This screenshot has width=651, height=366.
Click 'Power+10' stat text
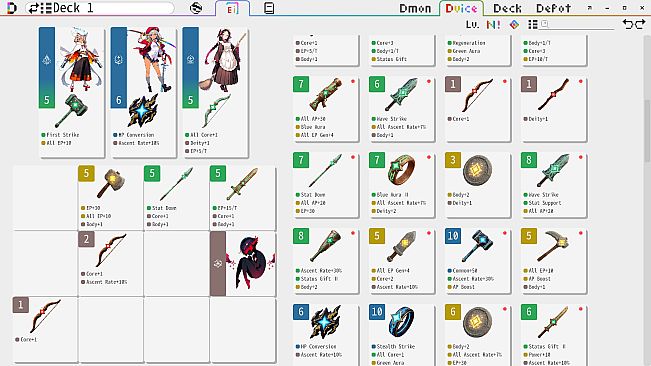point(540,355)
